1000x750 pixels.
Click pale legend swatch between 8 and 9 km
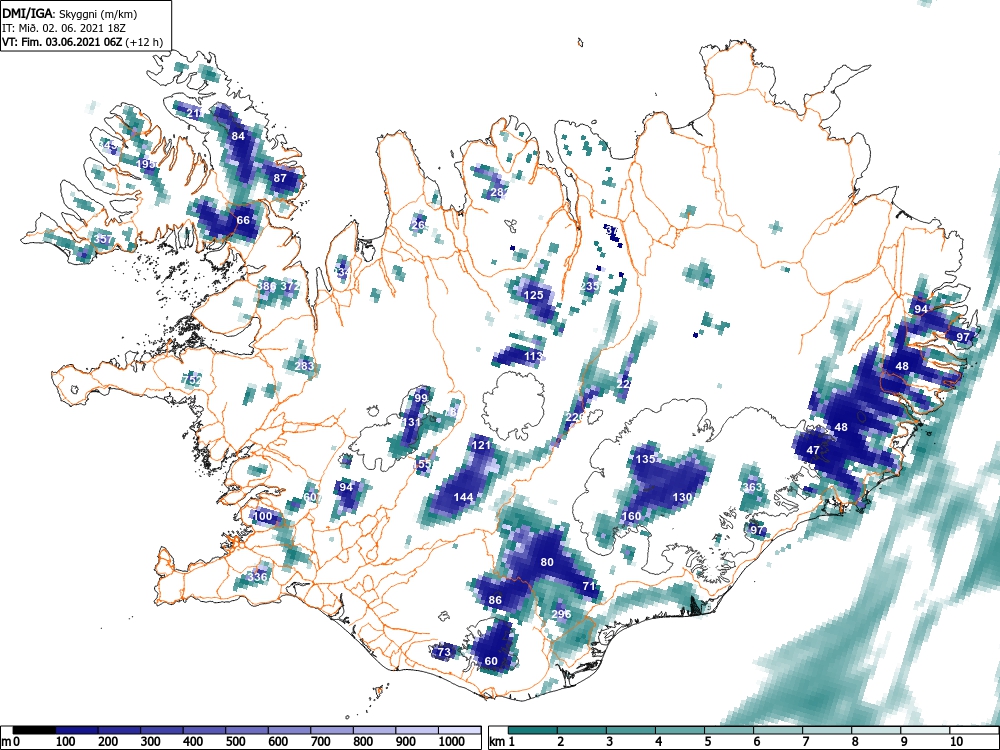(876, 730)
